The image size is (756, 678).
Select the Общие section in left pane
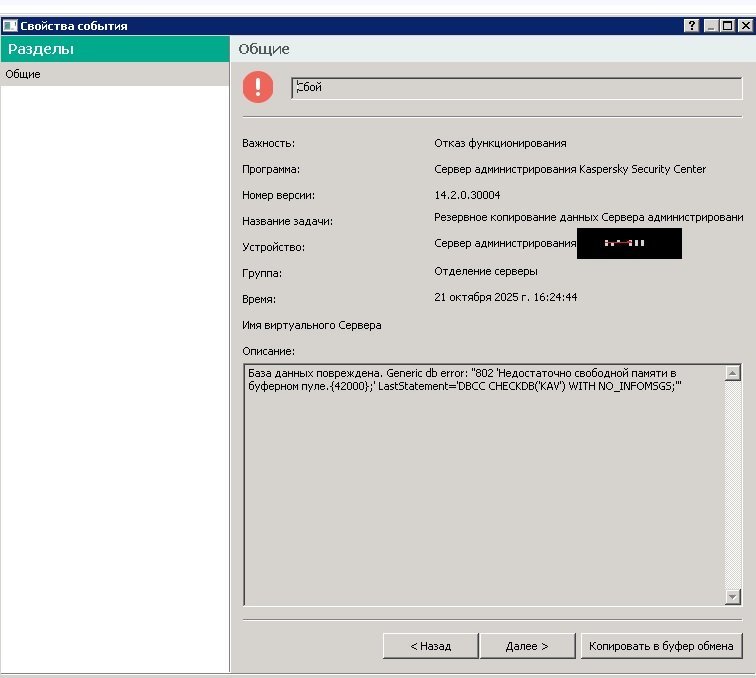pyautogui.click(x=115, y=74)
